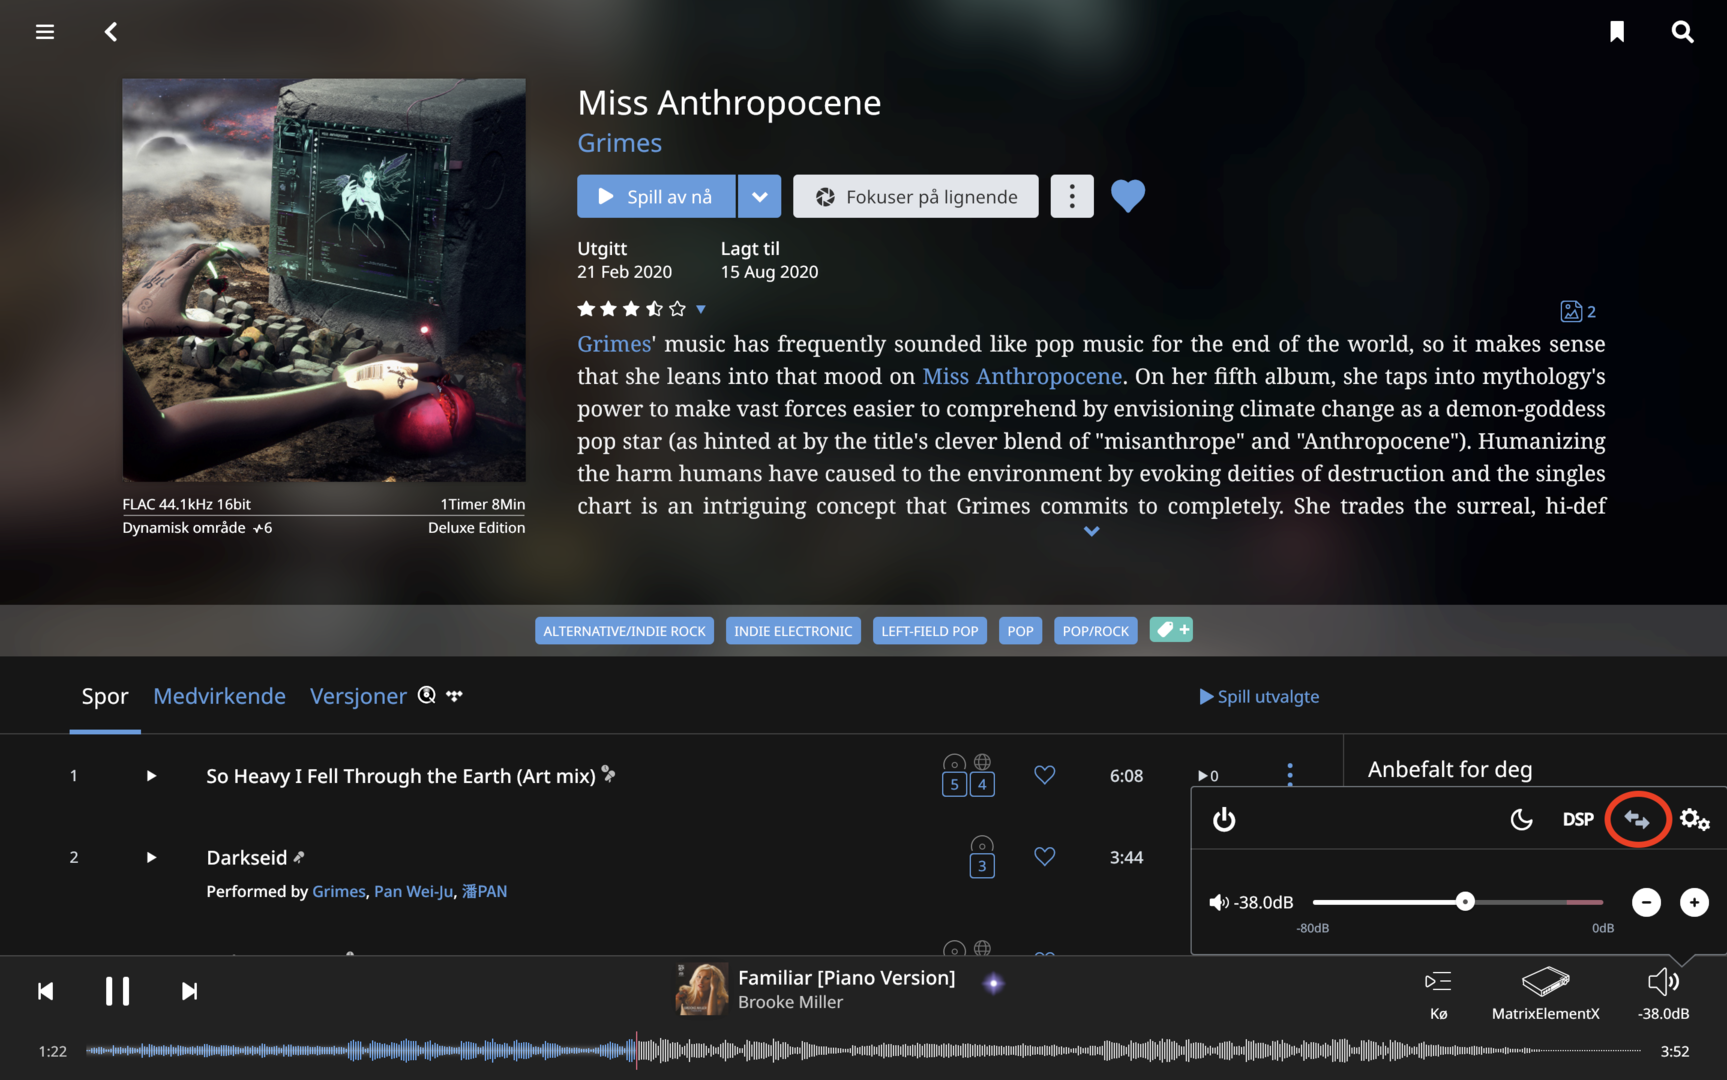Rate the album using the stars
The height and width of the screenshot is (1080, 1727).
632,309
